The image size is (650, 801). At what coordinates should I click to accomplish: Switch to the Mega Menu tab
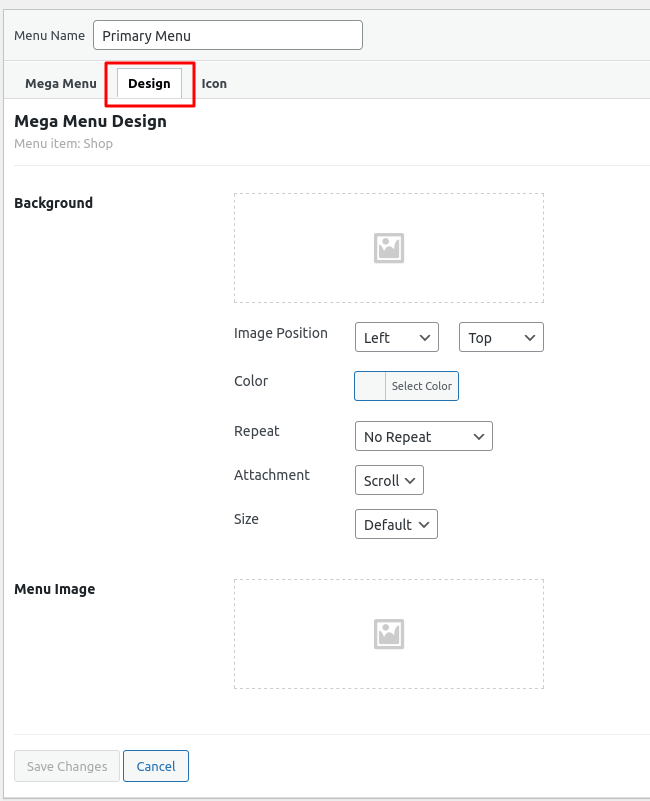[61, 84]
